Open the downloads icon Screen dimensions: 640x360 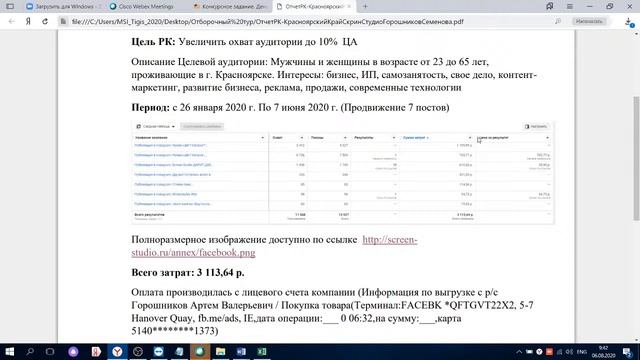629,22
